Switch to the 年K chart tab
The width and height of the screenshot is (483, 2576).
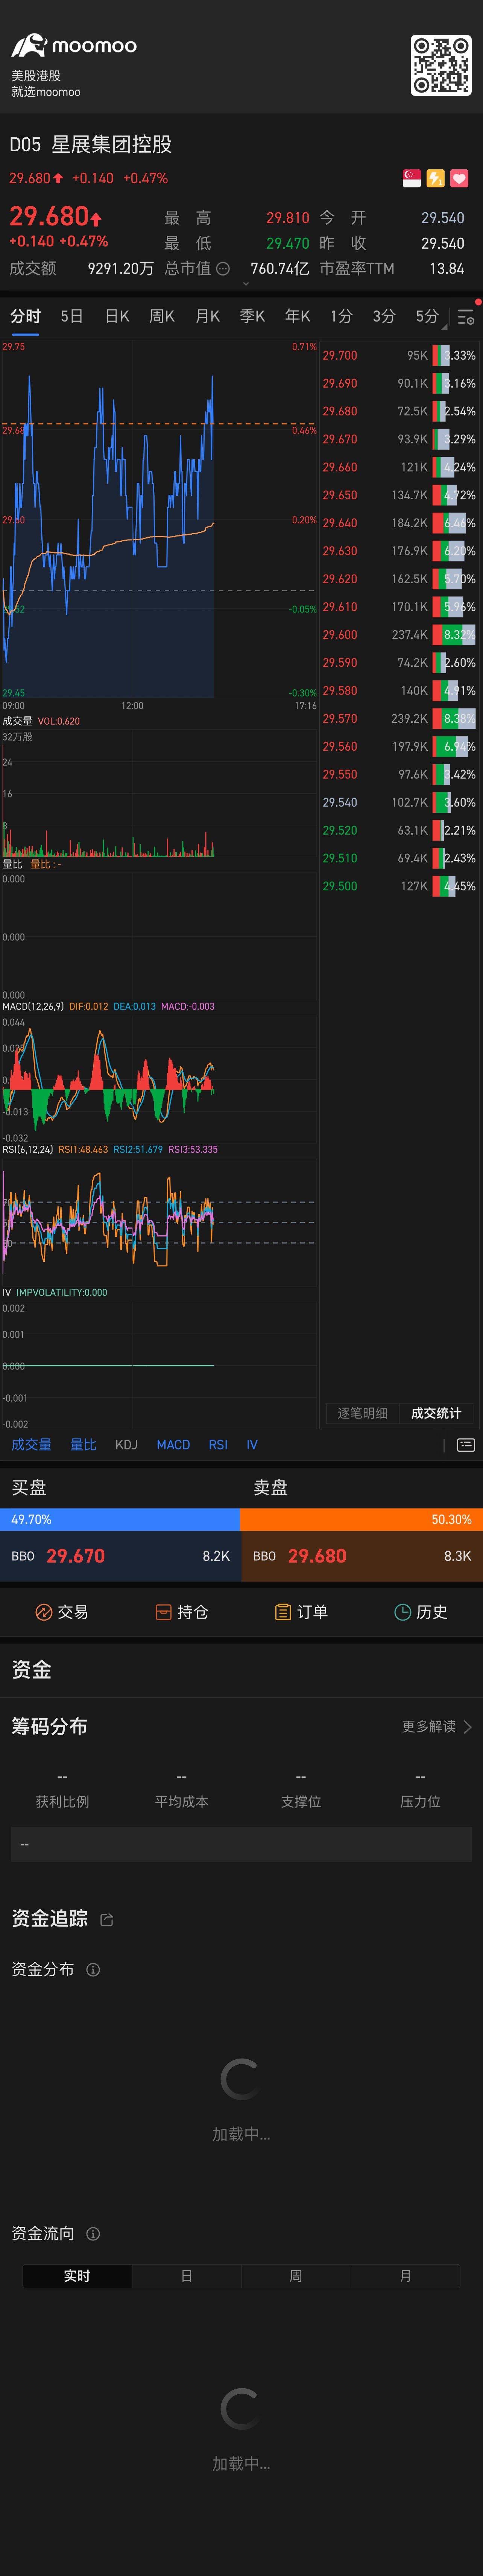click(297, 316)
